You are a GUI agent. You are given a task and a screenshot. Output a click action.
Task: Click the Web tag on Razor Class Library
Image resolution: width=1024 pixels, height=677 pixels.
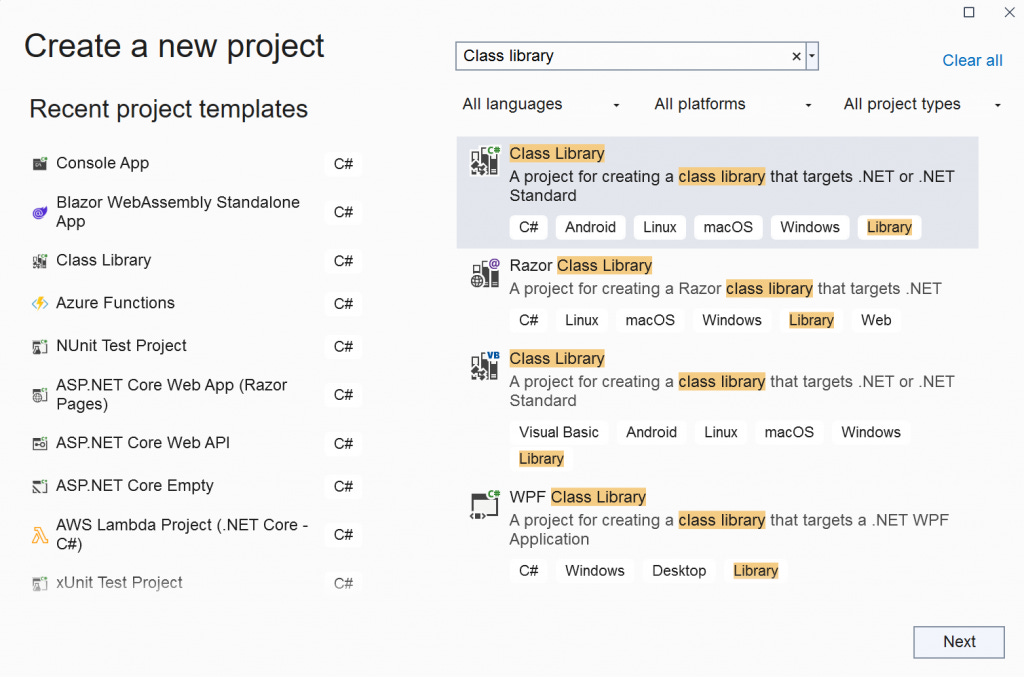pos(876,321)
